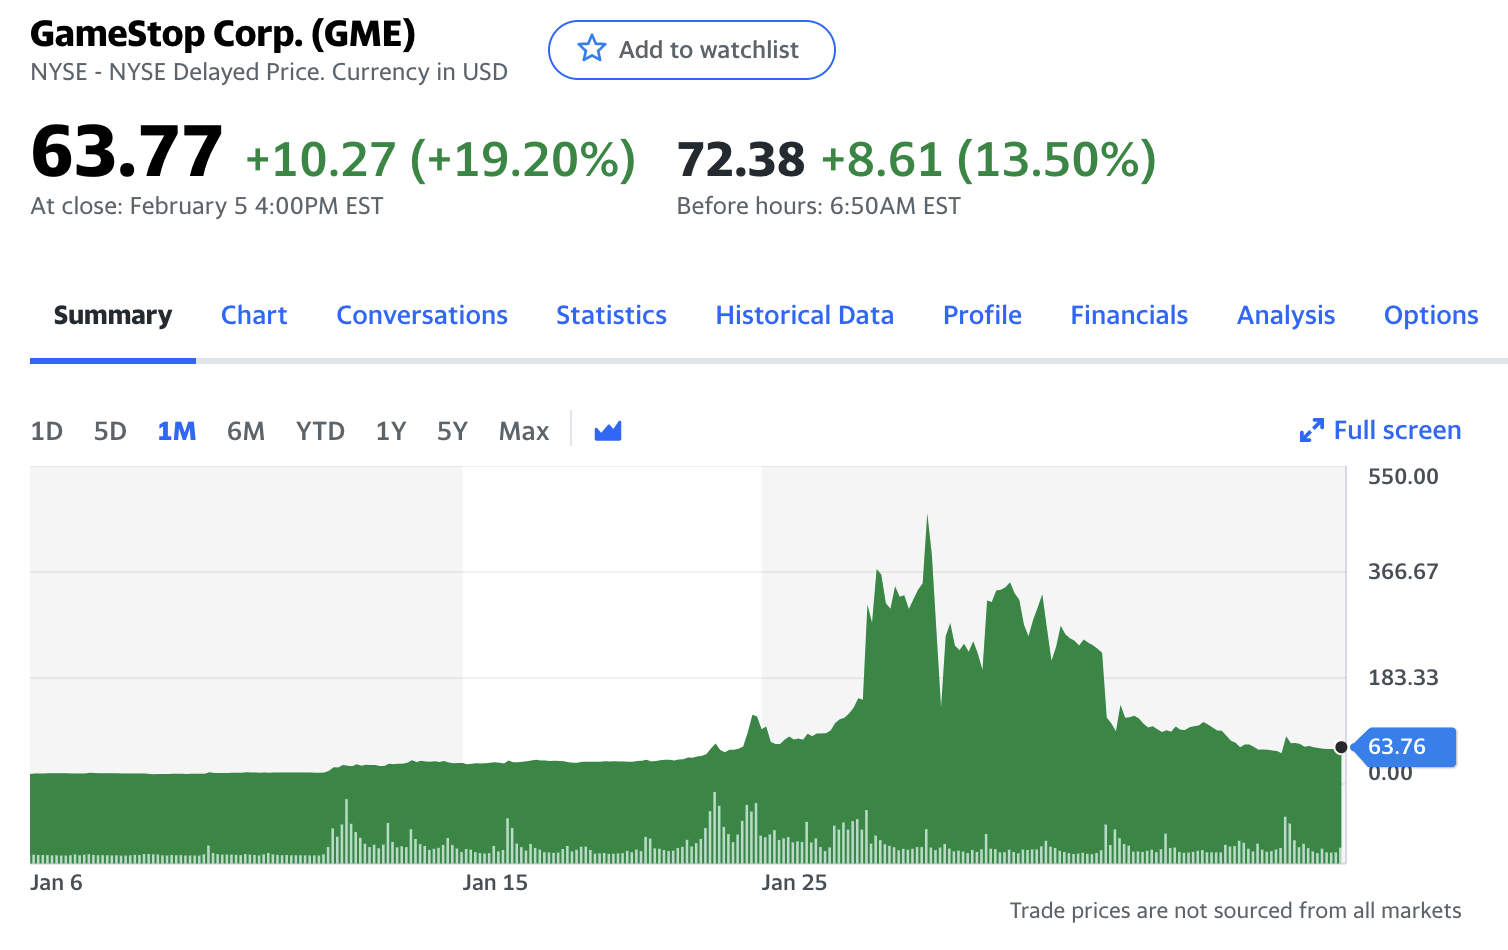1508x950 pixels.
Task: Click the 550.00 y-axis label
Action: tap(1403, 477)
